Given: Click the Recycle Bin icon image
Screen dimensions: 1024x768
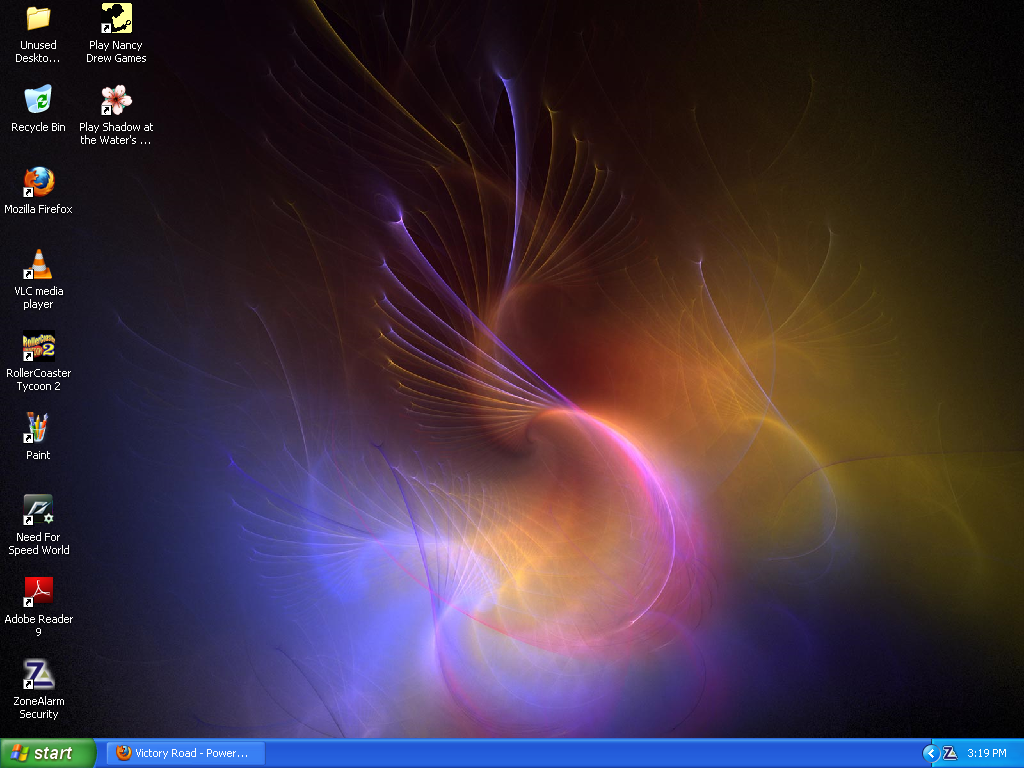Looking at the screenshot, I should click(x=38, y=100).
